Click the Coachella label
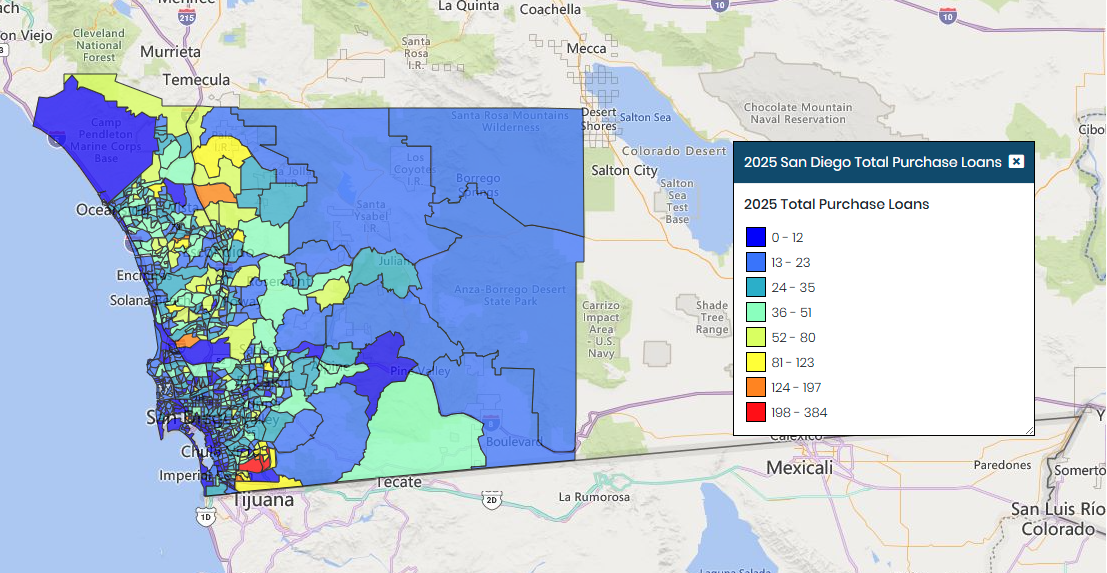The height and width of the screenshot is (573, 1107). click(551, 9)
